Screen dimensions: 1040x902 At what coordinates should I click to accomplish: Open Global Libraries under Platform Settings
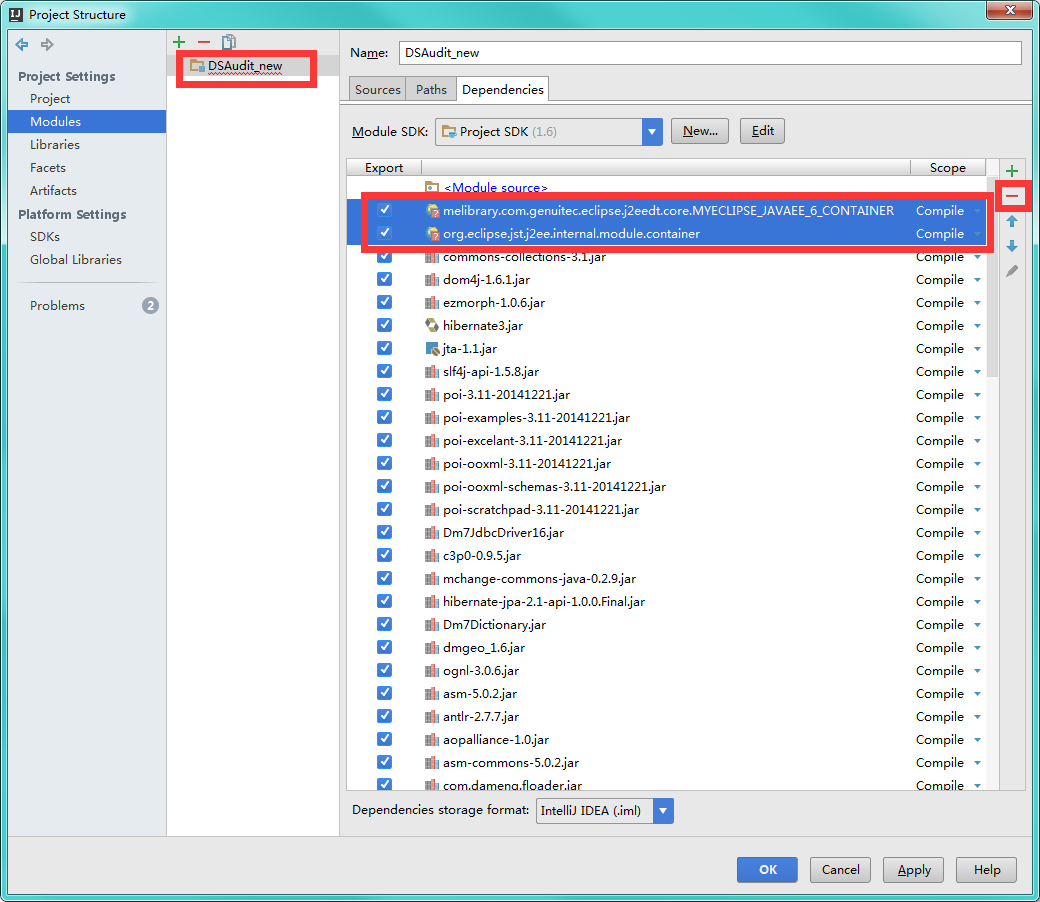click(x=76, y=260)
